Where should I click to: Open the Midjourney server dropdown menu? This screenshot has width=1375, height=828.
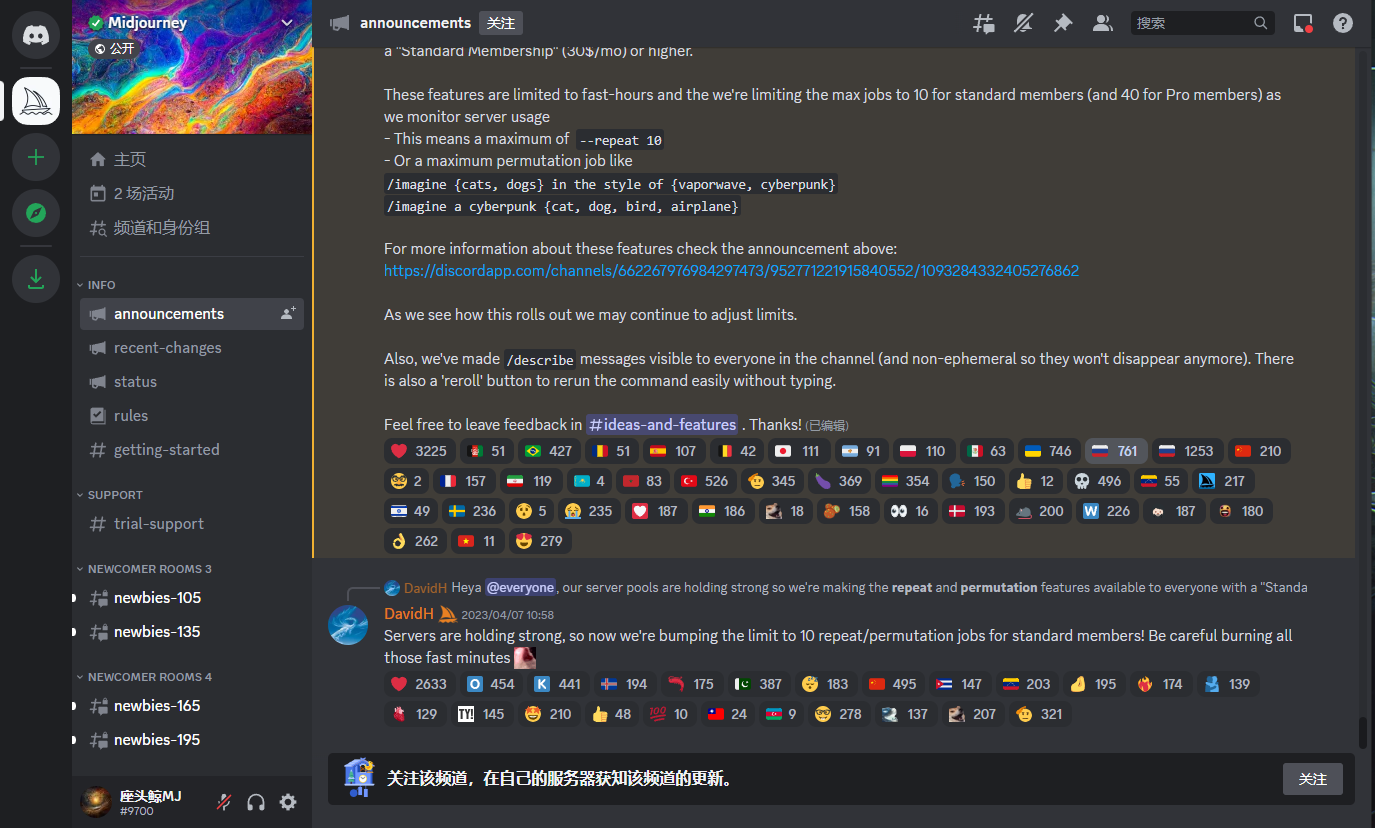pos(288,23)
